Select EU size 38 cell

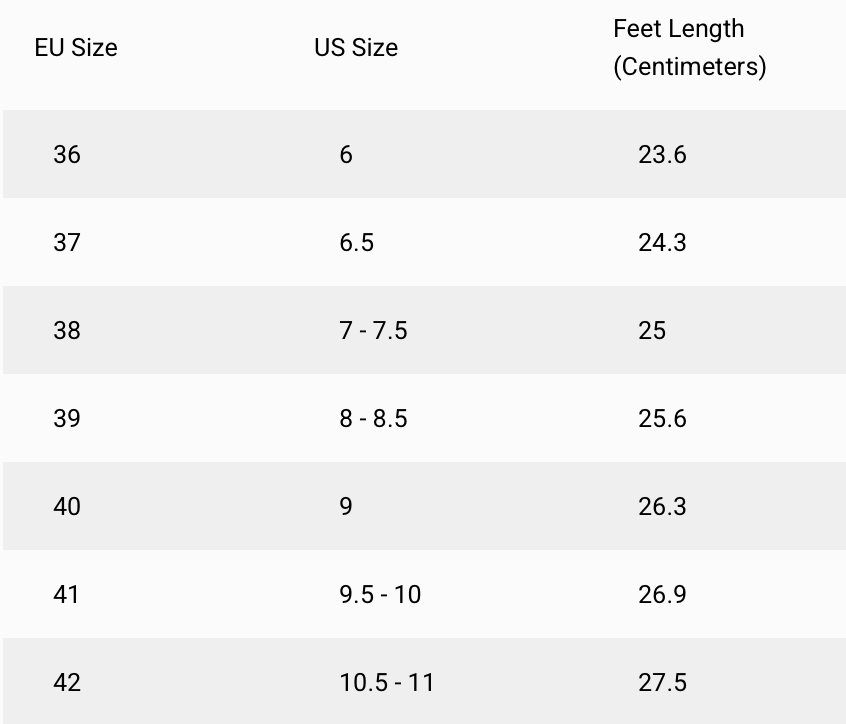click(67, 331)
